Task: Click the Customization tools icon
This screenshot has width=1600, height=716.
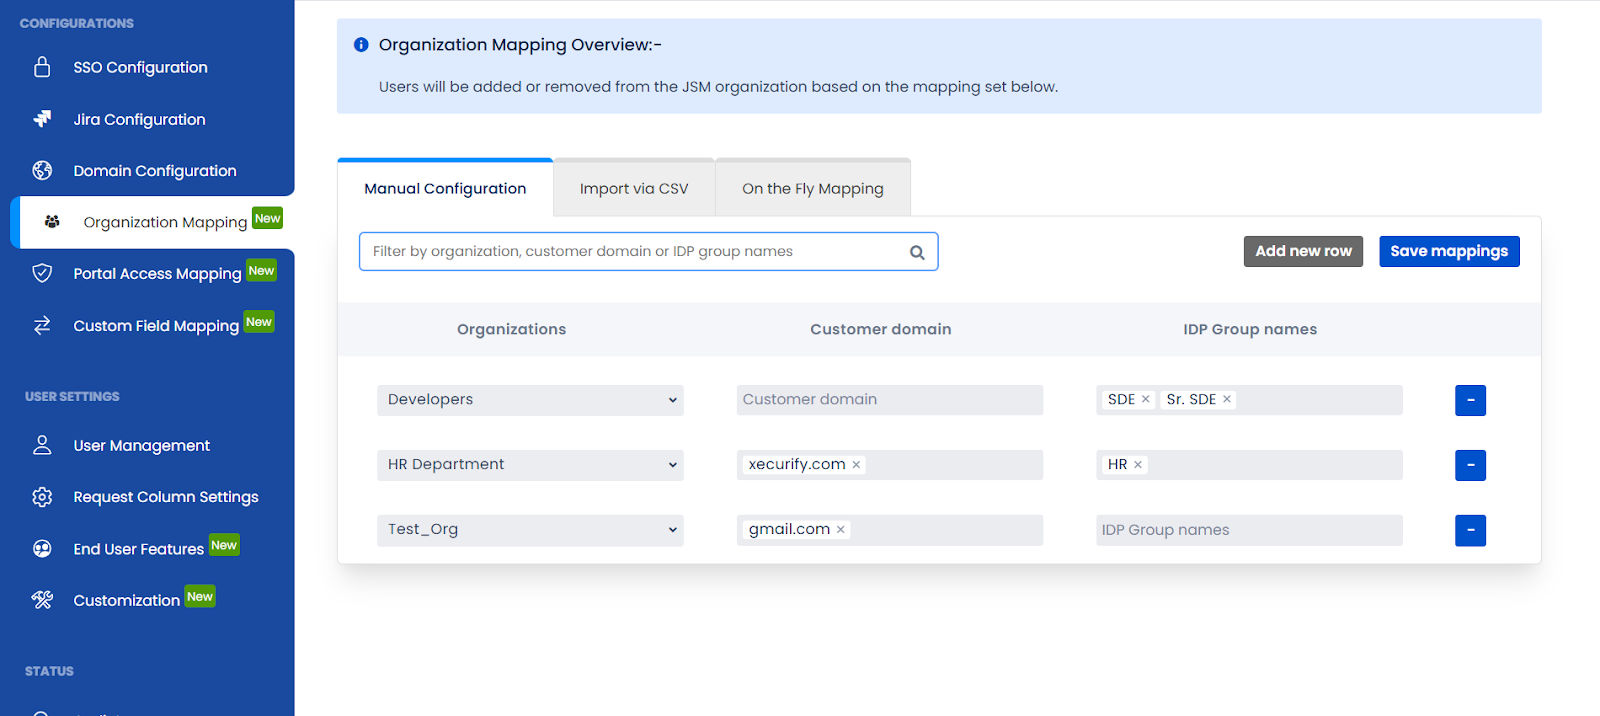Action: [x=42, y=600]
